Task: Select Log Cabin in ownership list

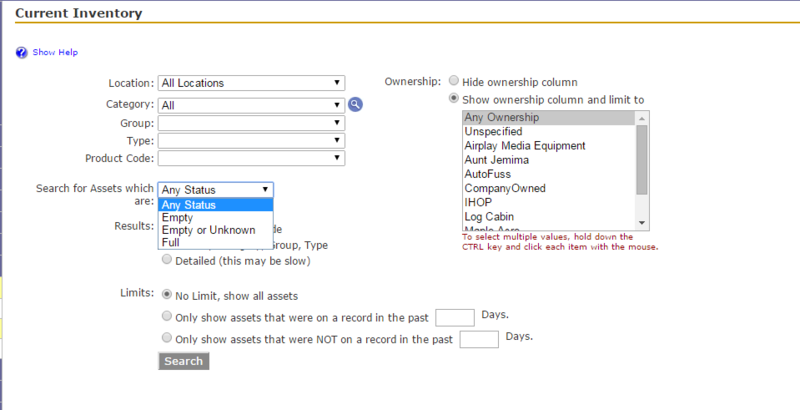Action: pos(549,217)
